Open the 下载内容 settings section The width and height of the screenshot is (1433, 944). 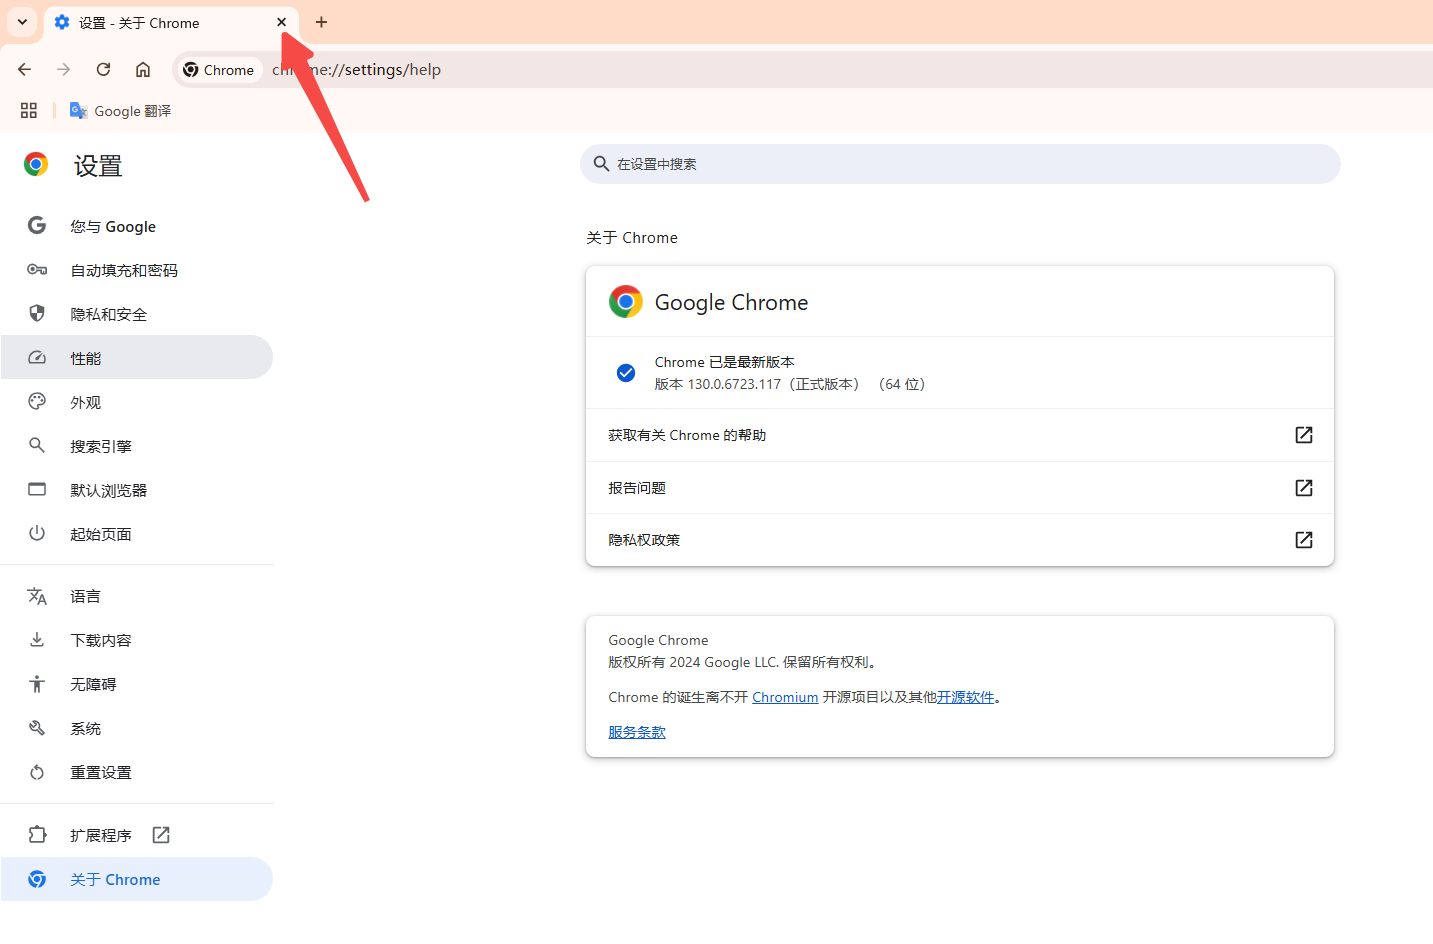tap(137, 641)
